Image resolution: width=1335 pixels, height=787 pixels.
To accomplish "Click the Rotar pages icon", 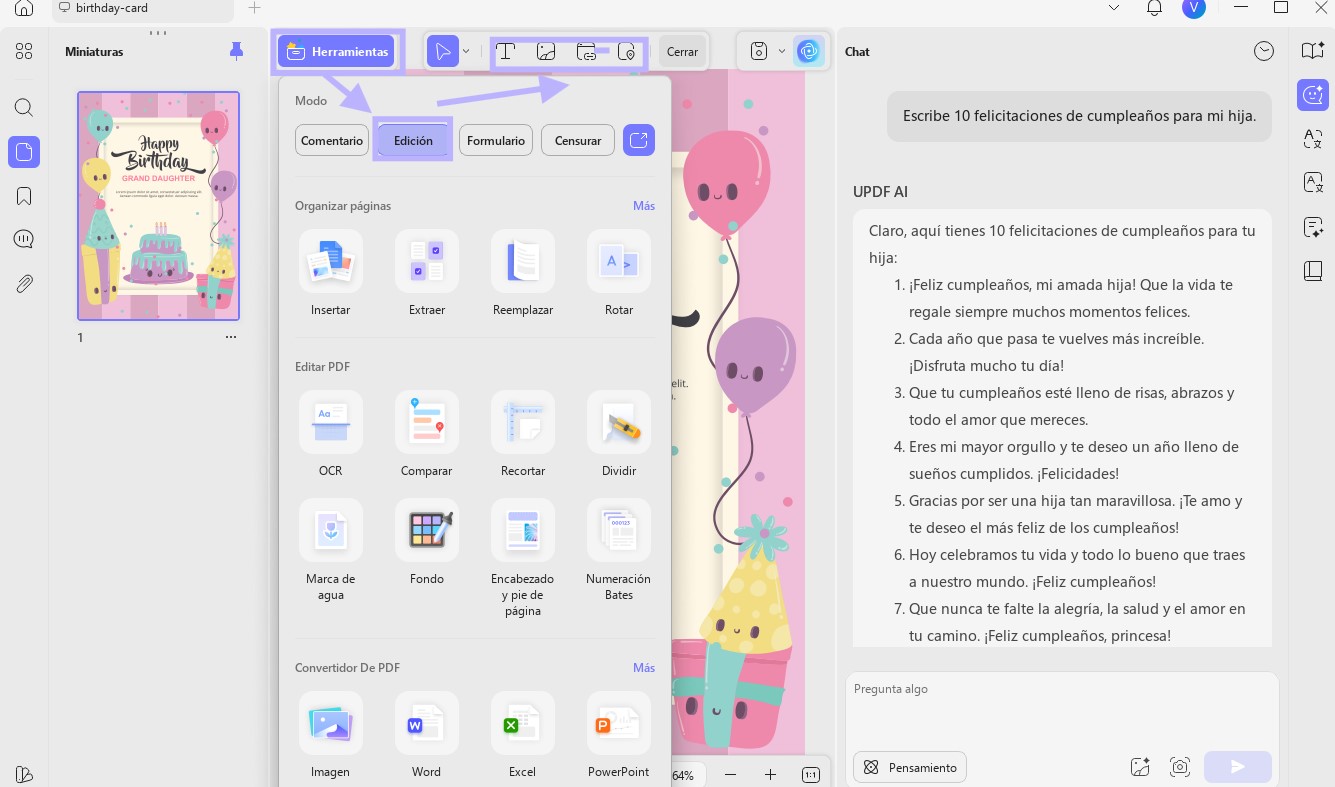I will [x=619, y=262].
